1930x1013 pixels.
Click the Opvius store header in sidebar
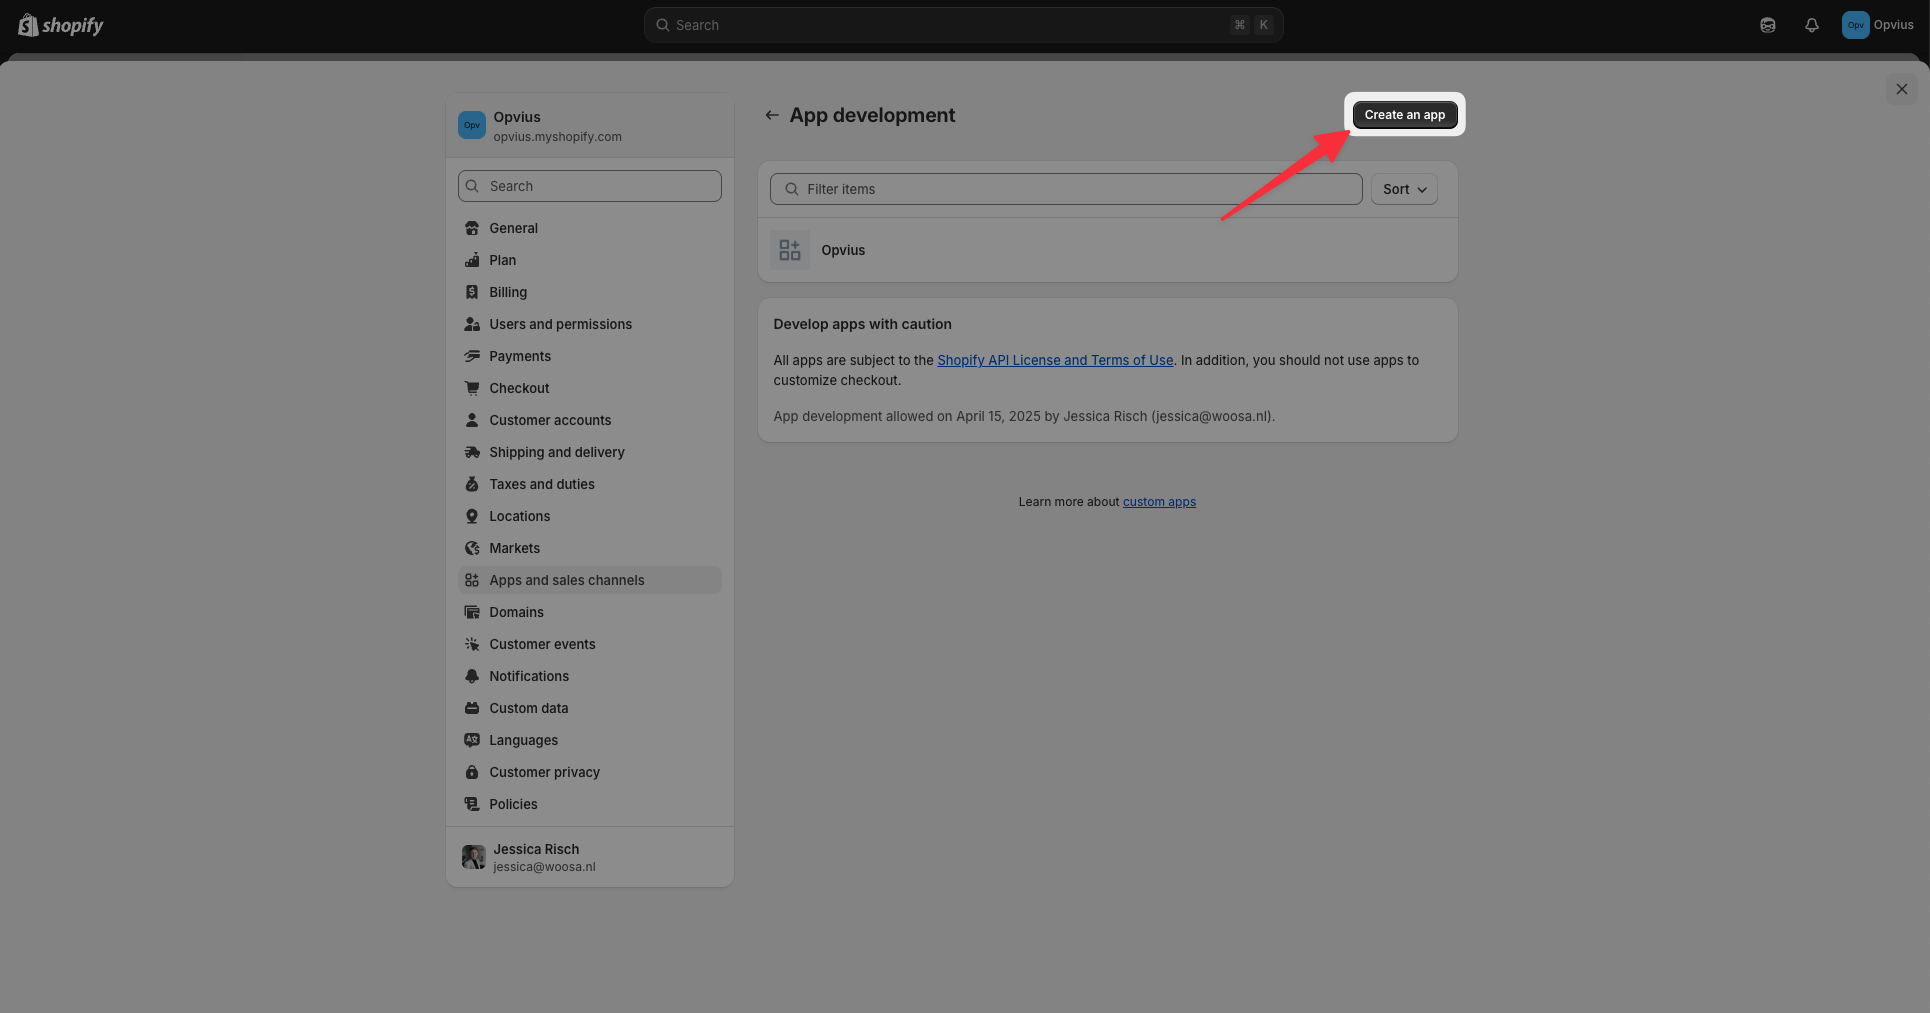[x=590, y=126]
